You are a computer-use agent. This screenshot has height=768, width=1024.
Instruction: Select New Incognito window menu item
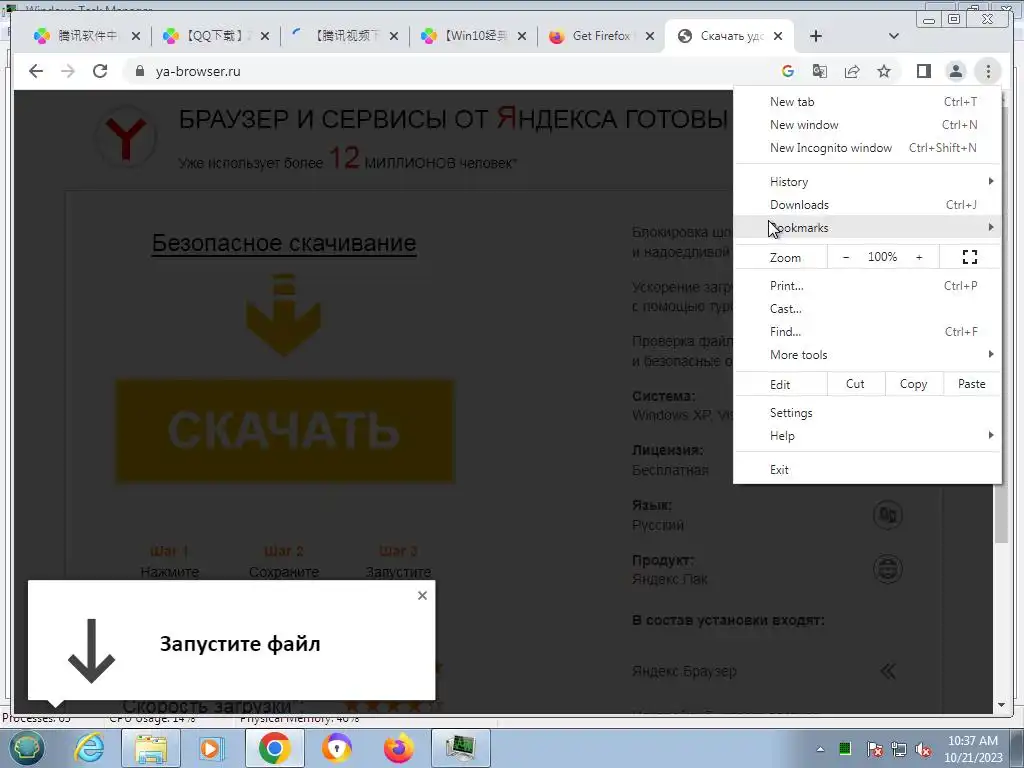pos(867,148)
